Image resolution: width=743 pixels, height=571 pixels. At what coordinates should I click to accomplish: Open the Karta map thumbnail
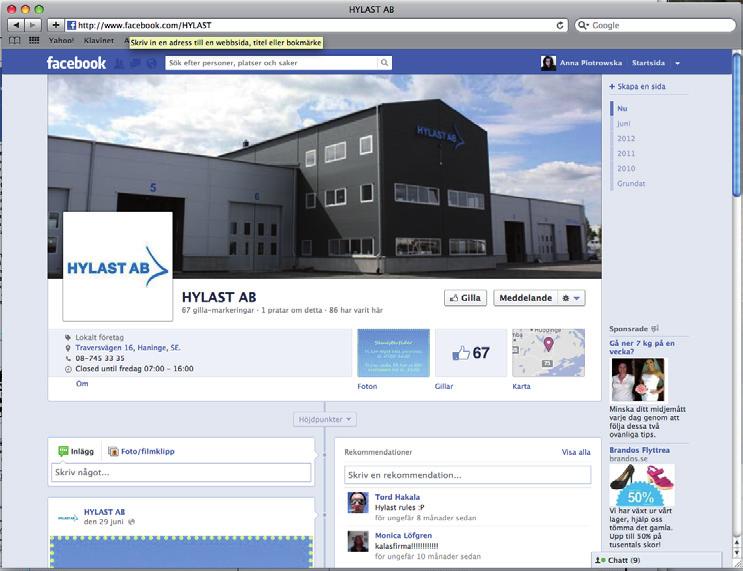coord(548,353)
